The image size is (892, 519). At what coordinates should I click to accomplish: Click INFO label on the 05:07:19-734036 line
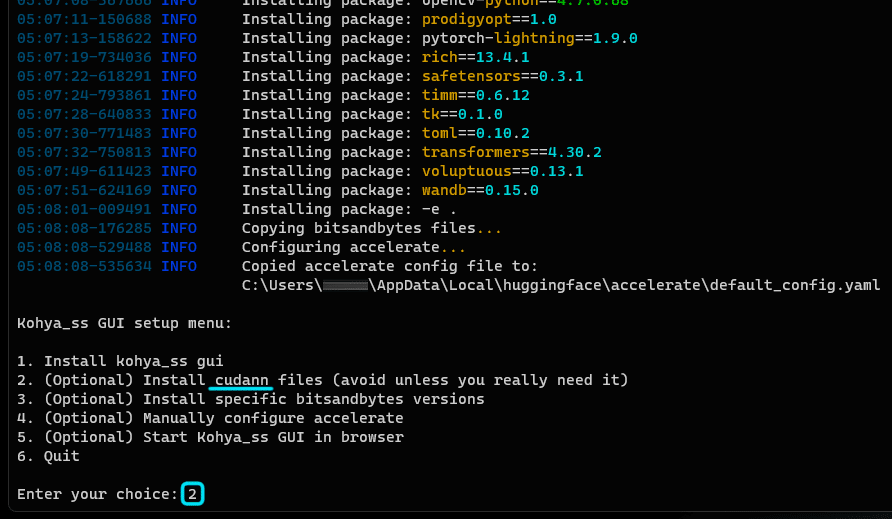(179, 57)
